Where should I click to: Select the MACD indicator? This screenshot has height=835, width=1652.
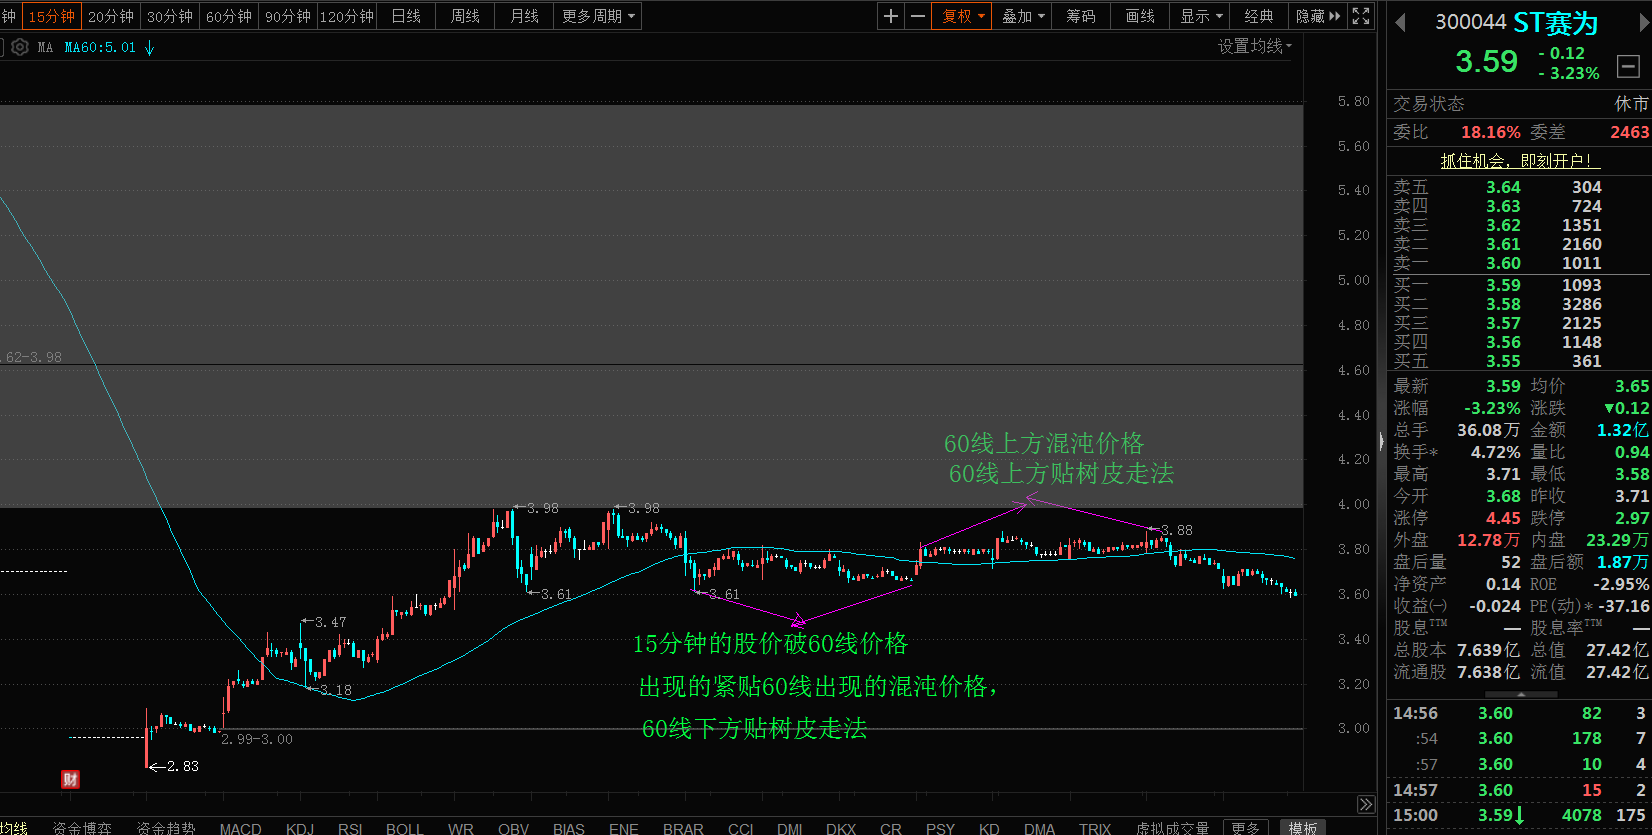coord(240,828)
